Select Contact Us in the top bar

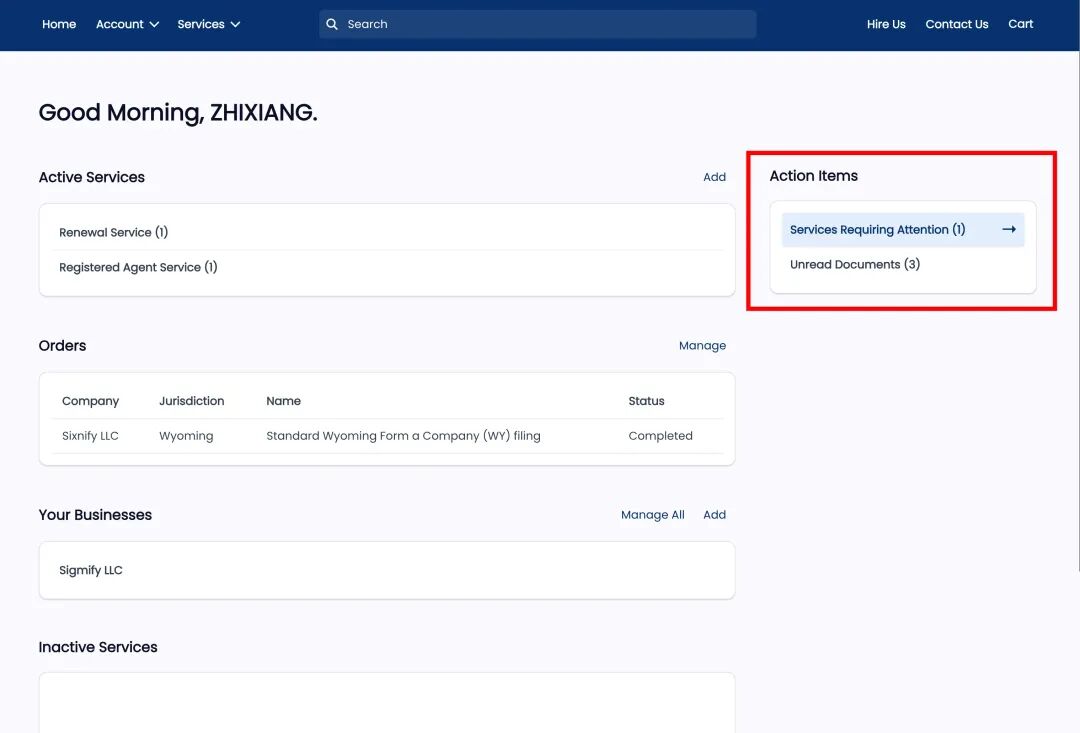click(x=956, y=24)
